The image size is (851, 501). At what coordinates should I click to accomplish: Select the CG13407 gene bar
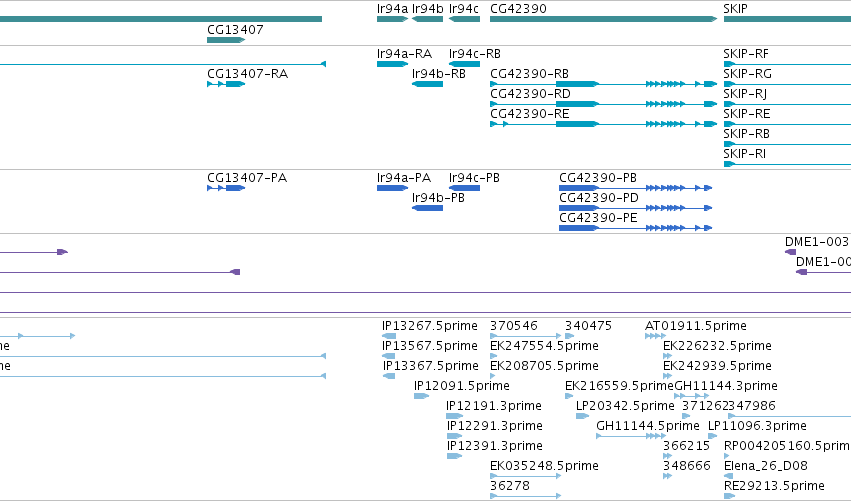226,40
